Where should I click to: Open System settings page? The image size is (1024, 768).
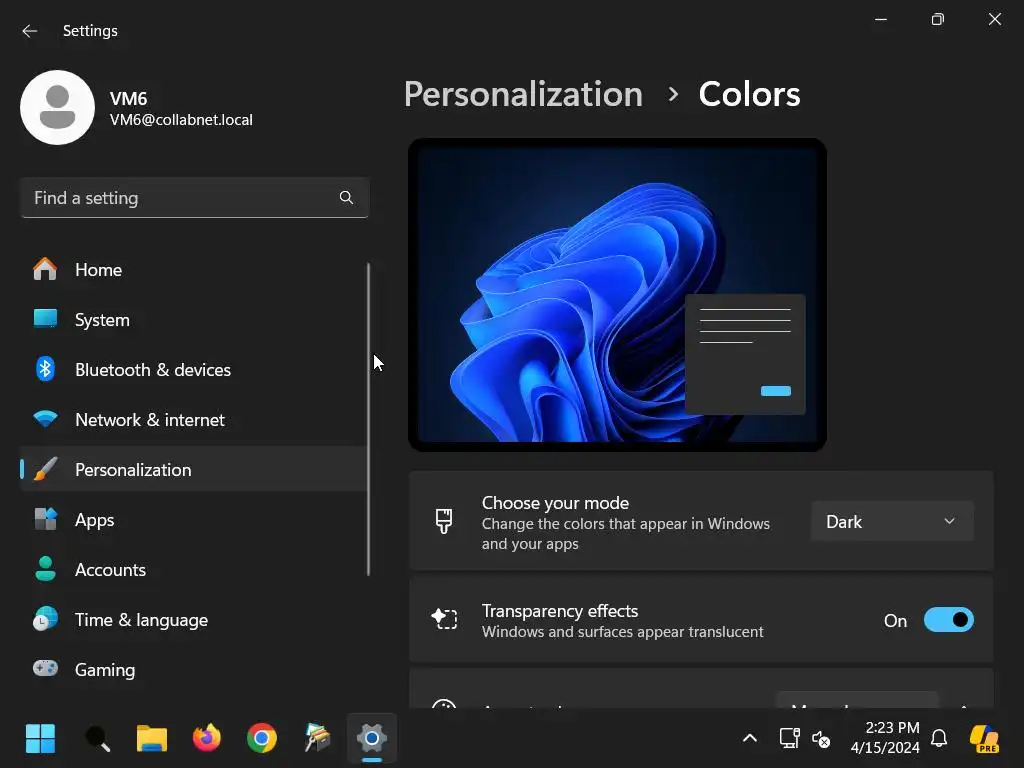(194, 319)
